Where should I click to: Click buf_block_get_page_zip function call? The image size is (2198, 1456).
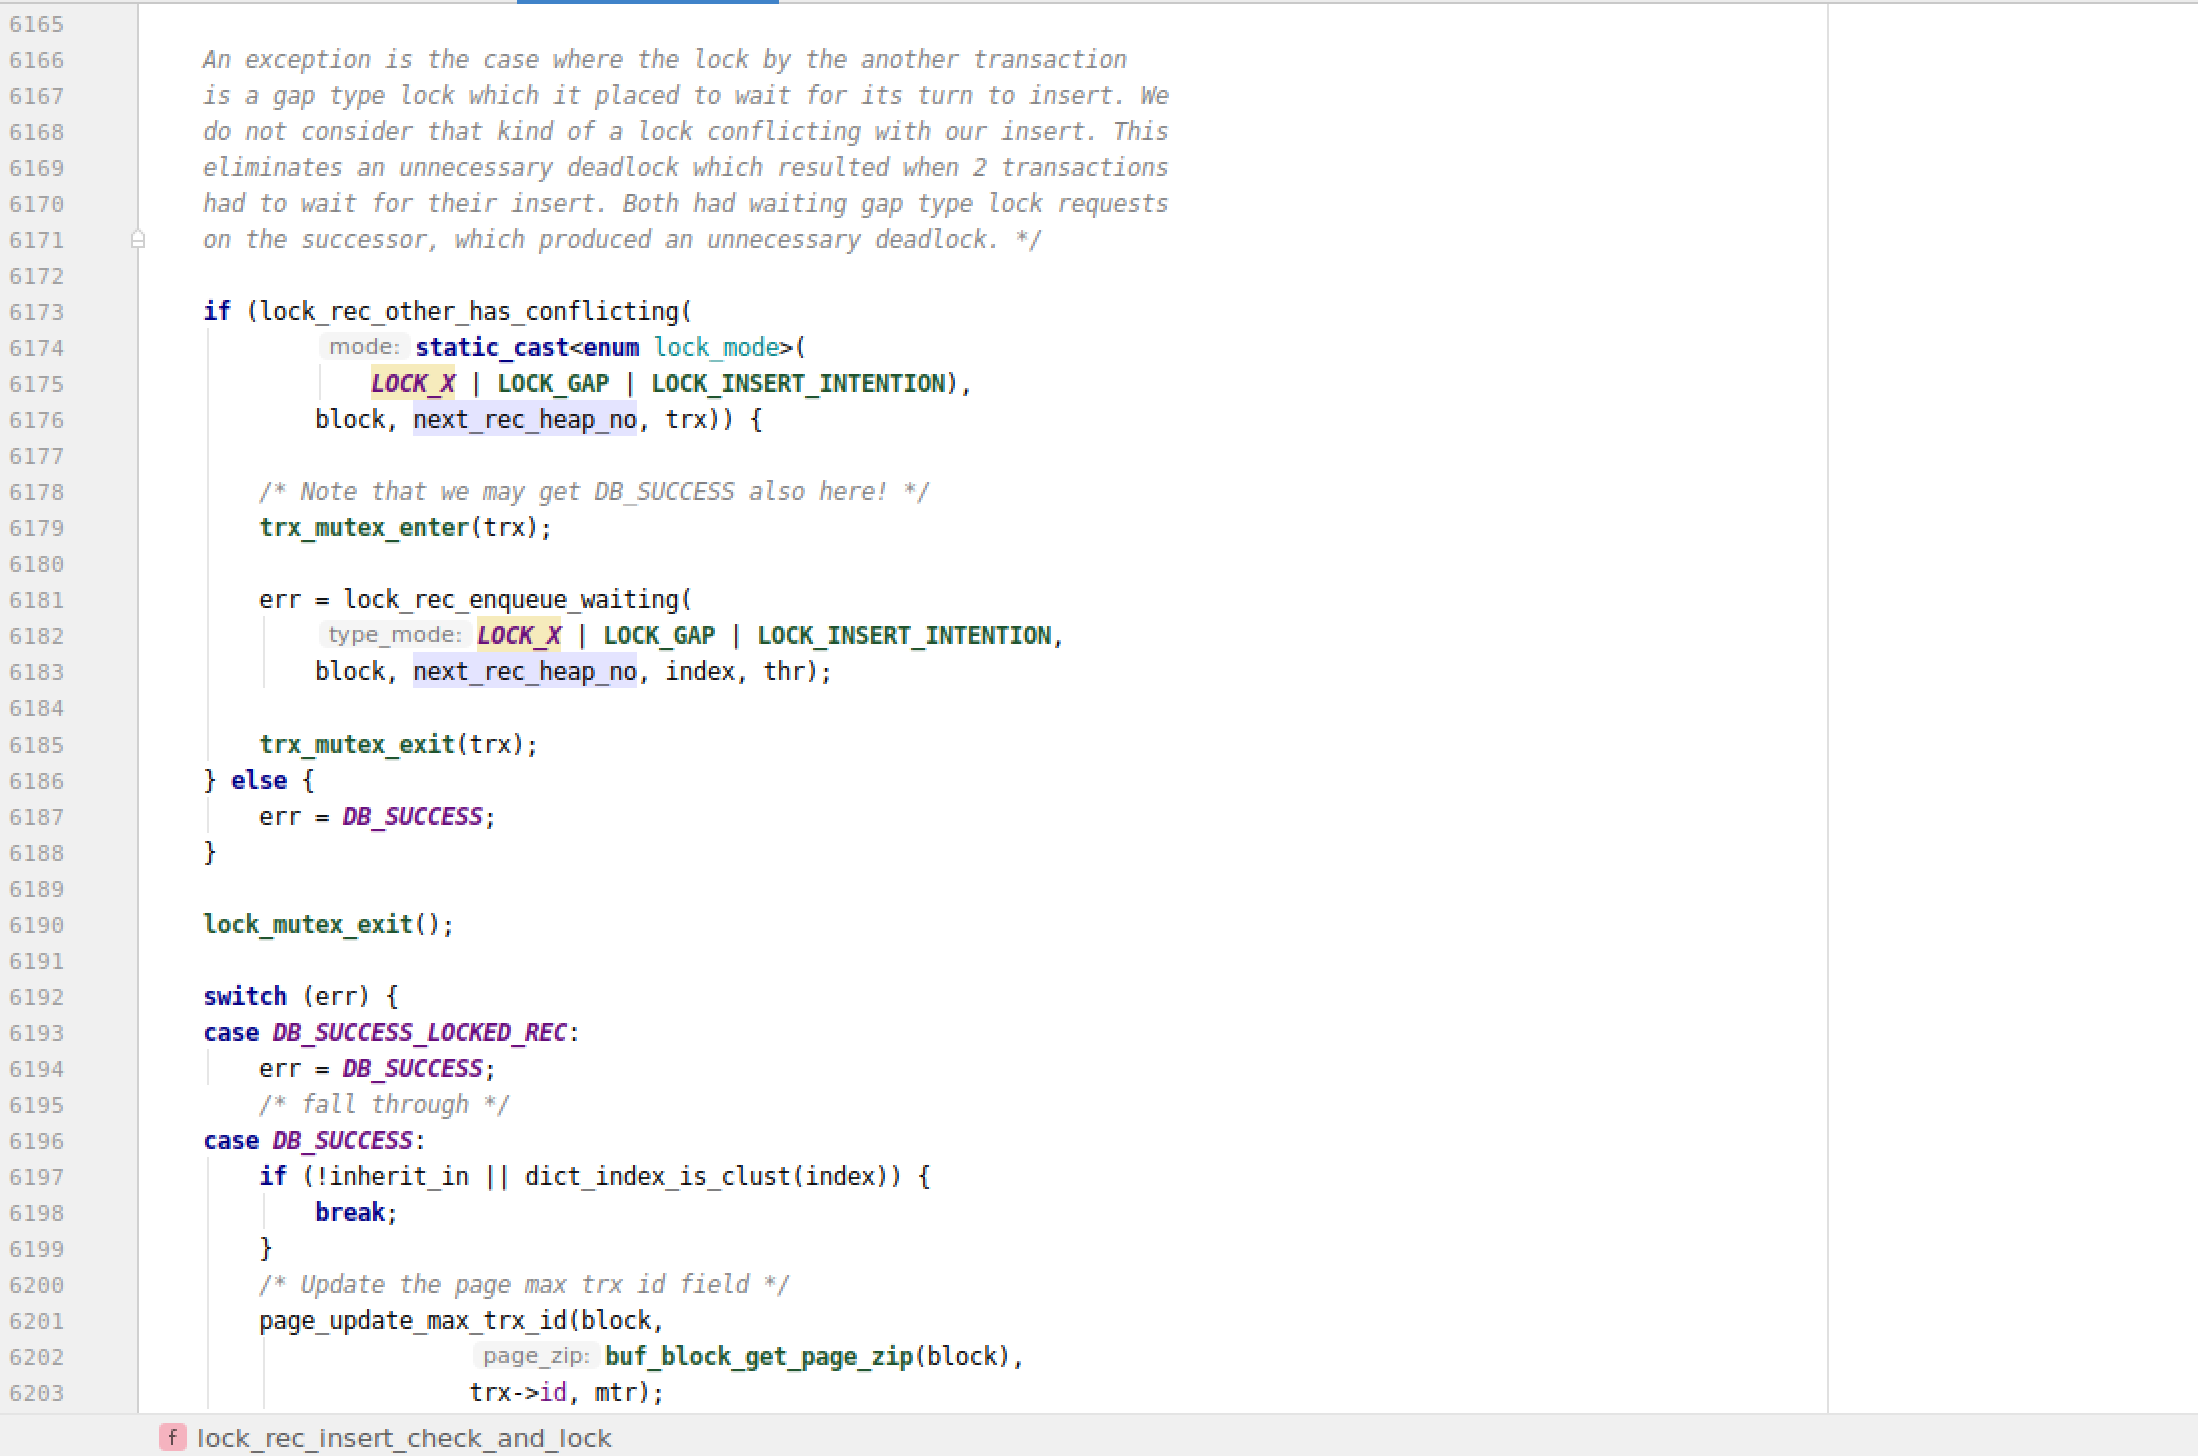coord(758,1357)
